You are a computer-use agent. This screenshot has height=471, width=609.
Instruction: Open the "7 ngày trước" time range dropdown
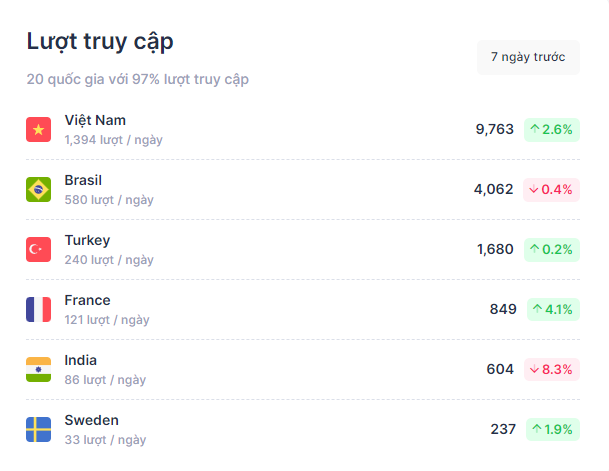[528, 57]
